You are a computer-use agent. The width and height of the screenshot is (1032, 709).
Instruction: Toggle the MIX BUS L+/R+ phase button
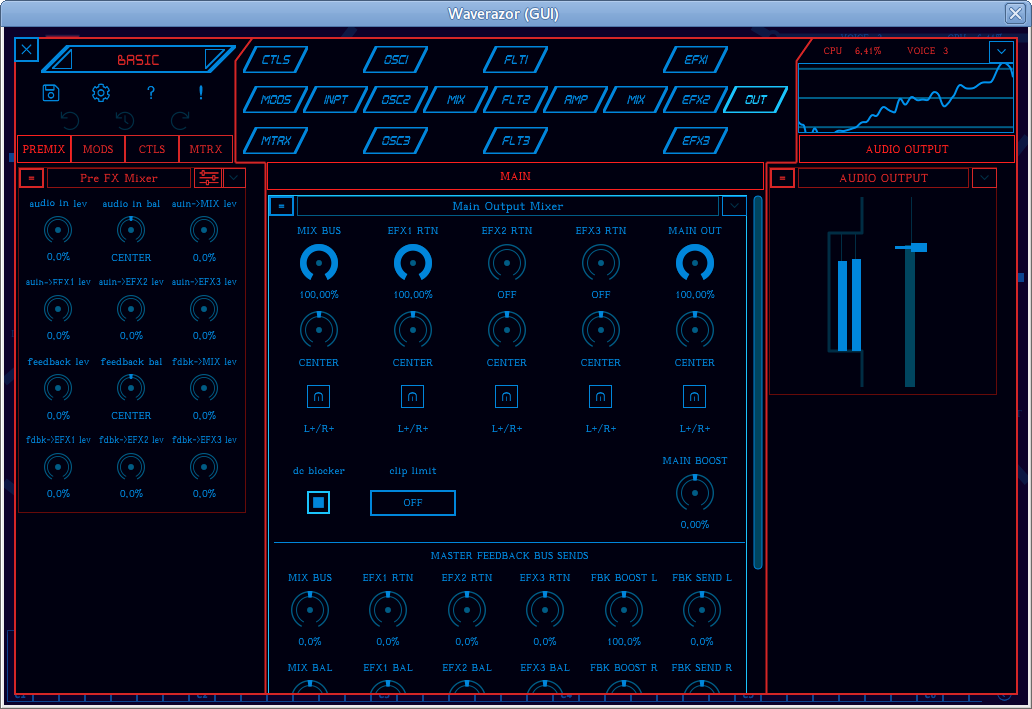click(319, 397)
